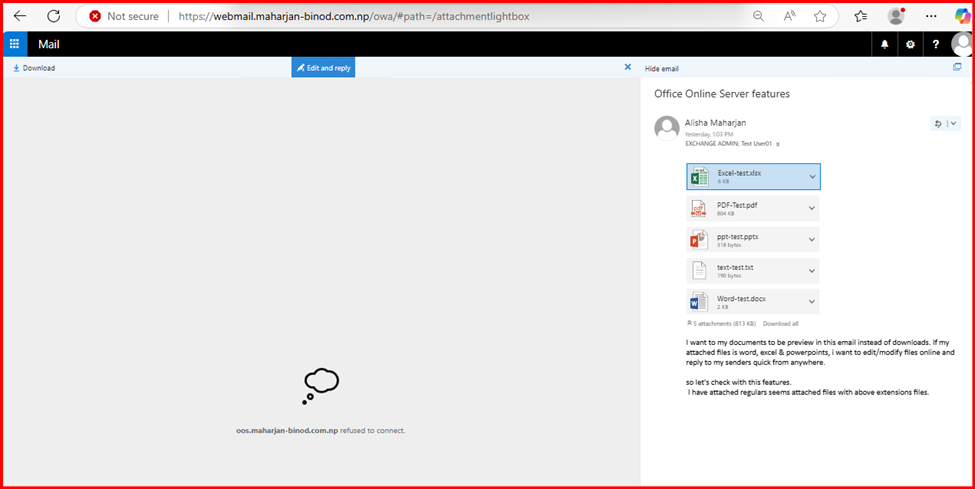Expand options for Excel-test.xlsx attachment
The height and width of the screenshot is (489, 975).
pyautogui.click(x=812, y=177)
